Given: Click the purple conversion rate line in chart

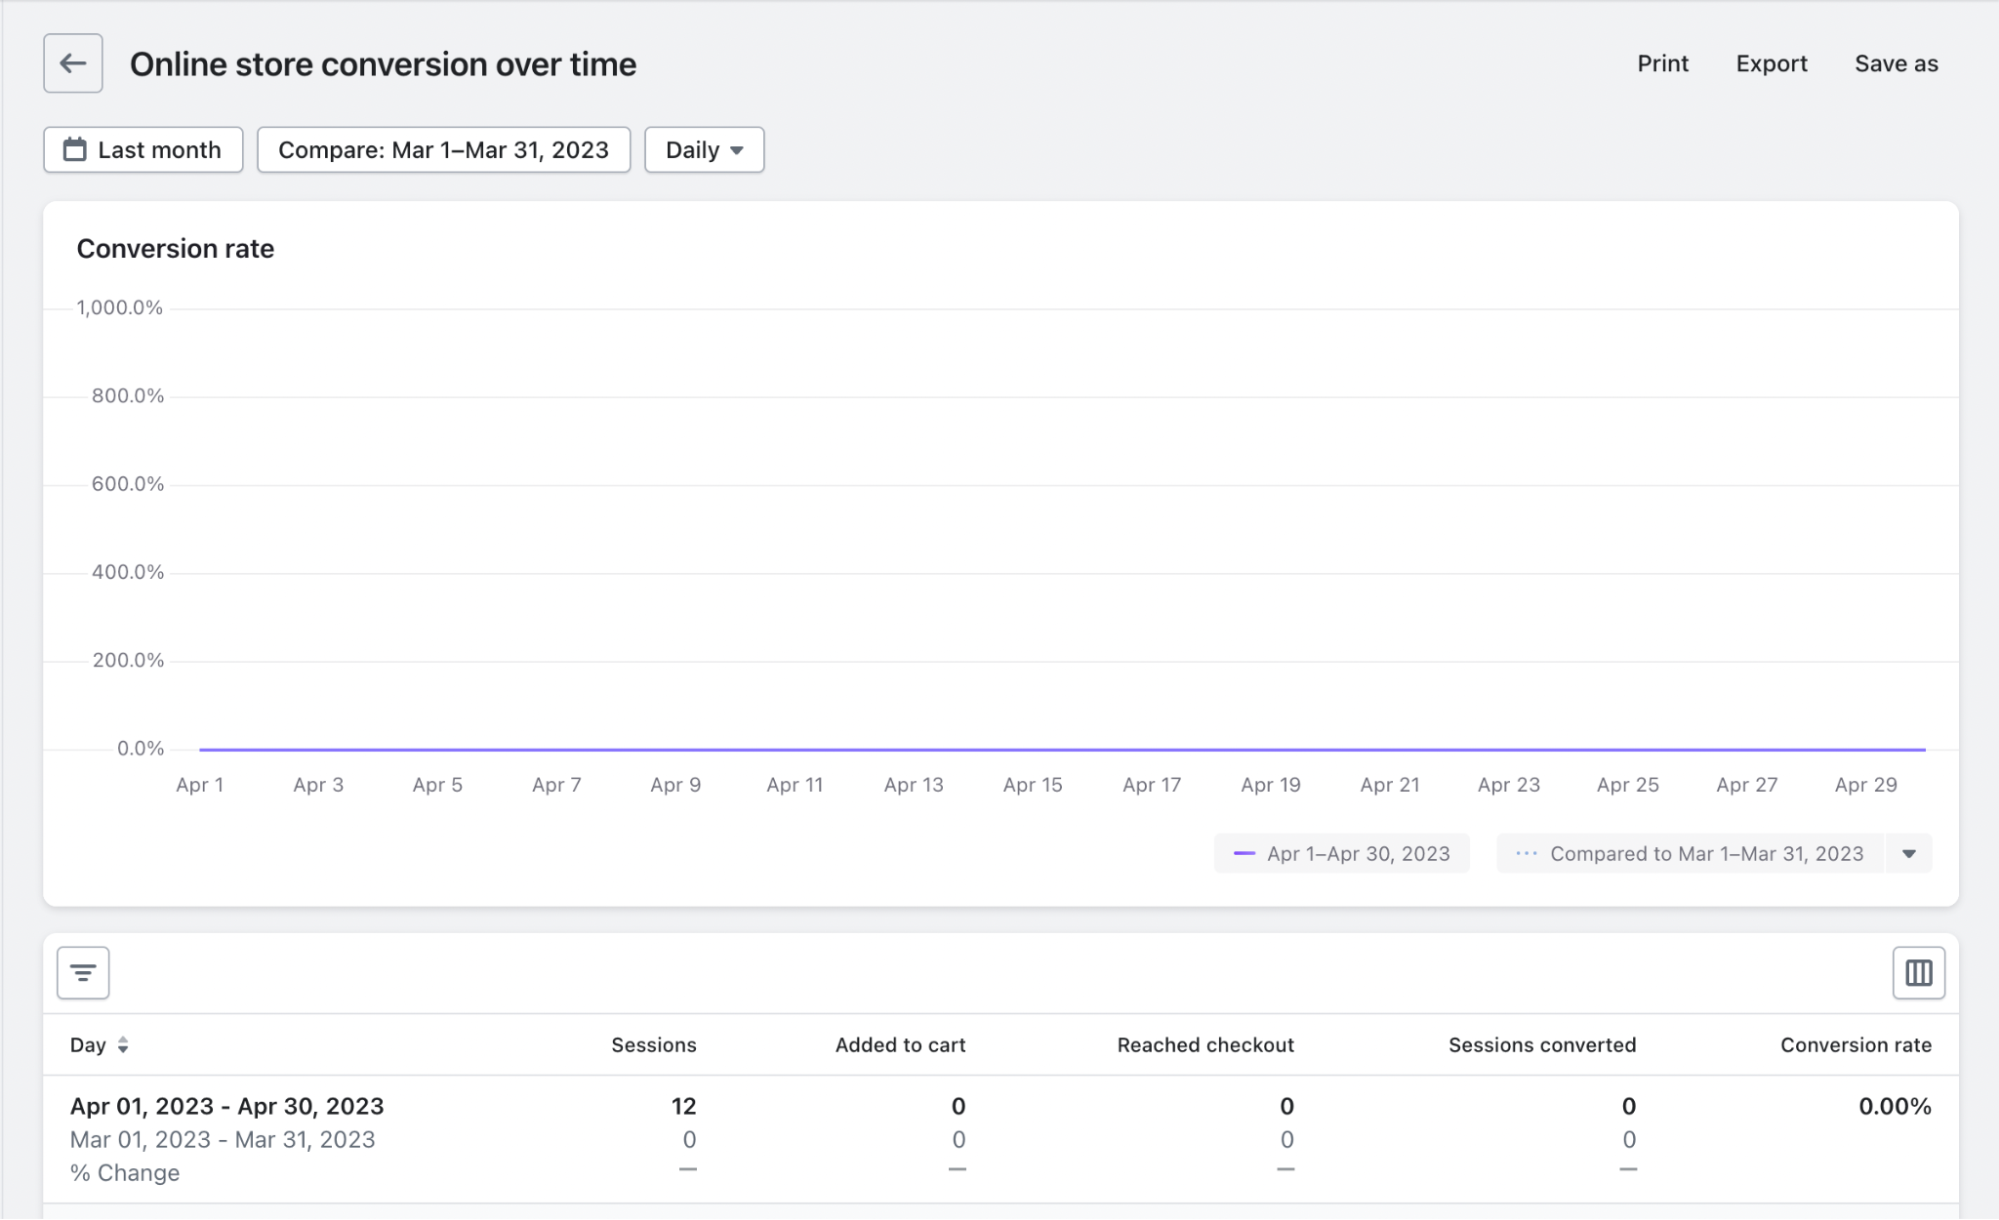Looking at the screenshot, I should coord(1062,749).
